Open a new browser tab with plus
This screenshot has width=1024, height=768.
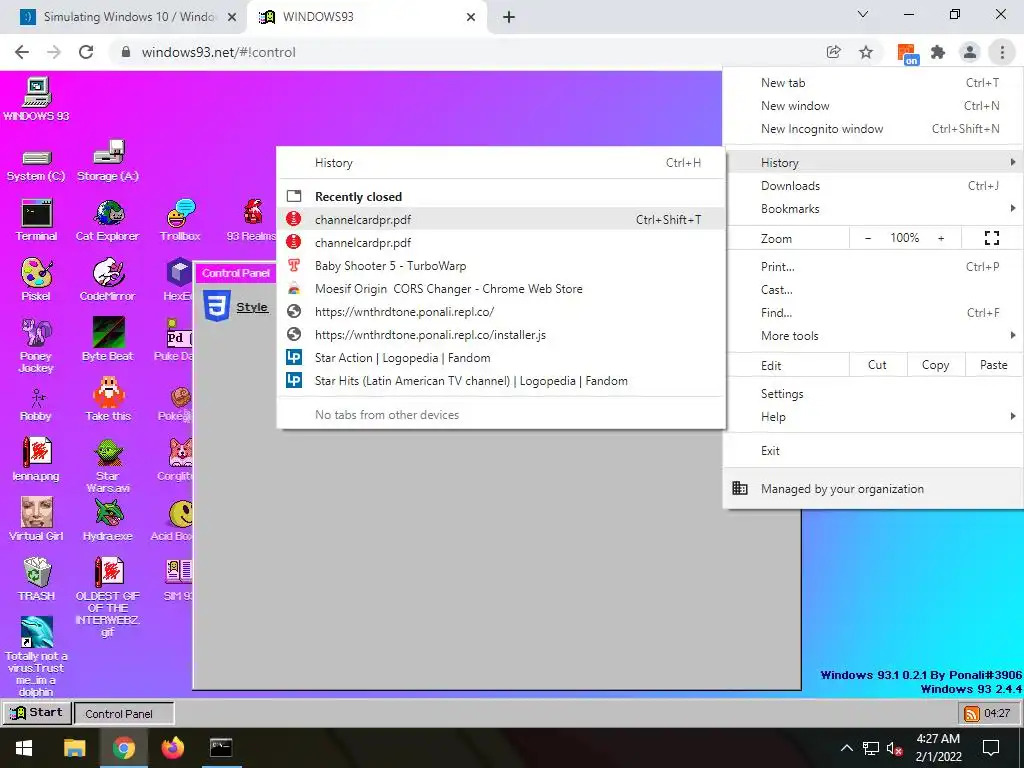click(x=509, y=18)
